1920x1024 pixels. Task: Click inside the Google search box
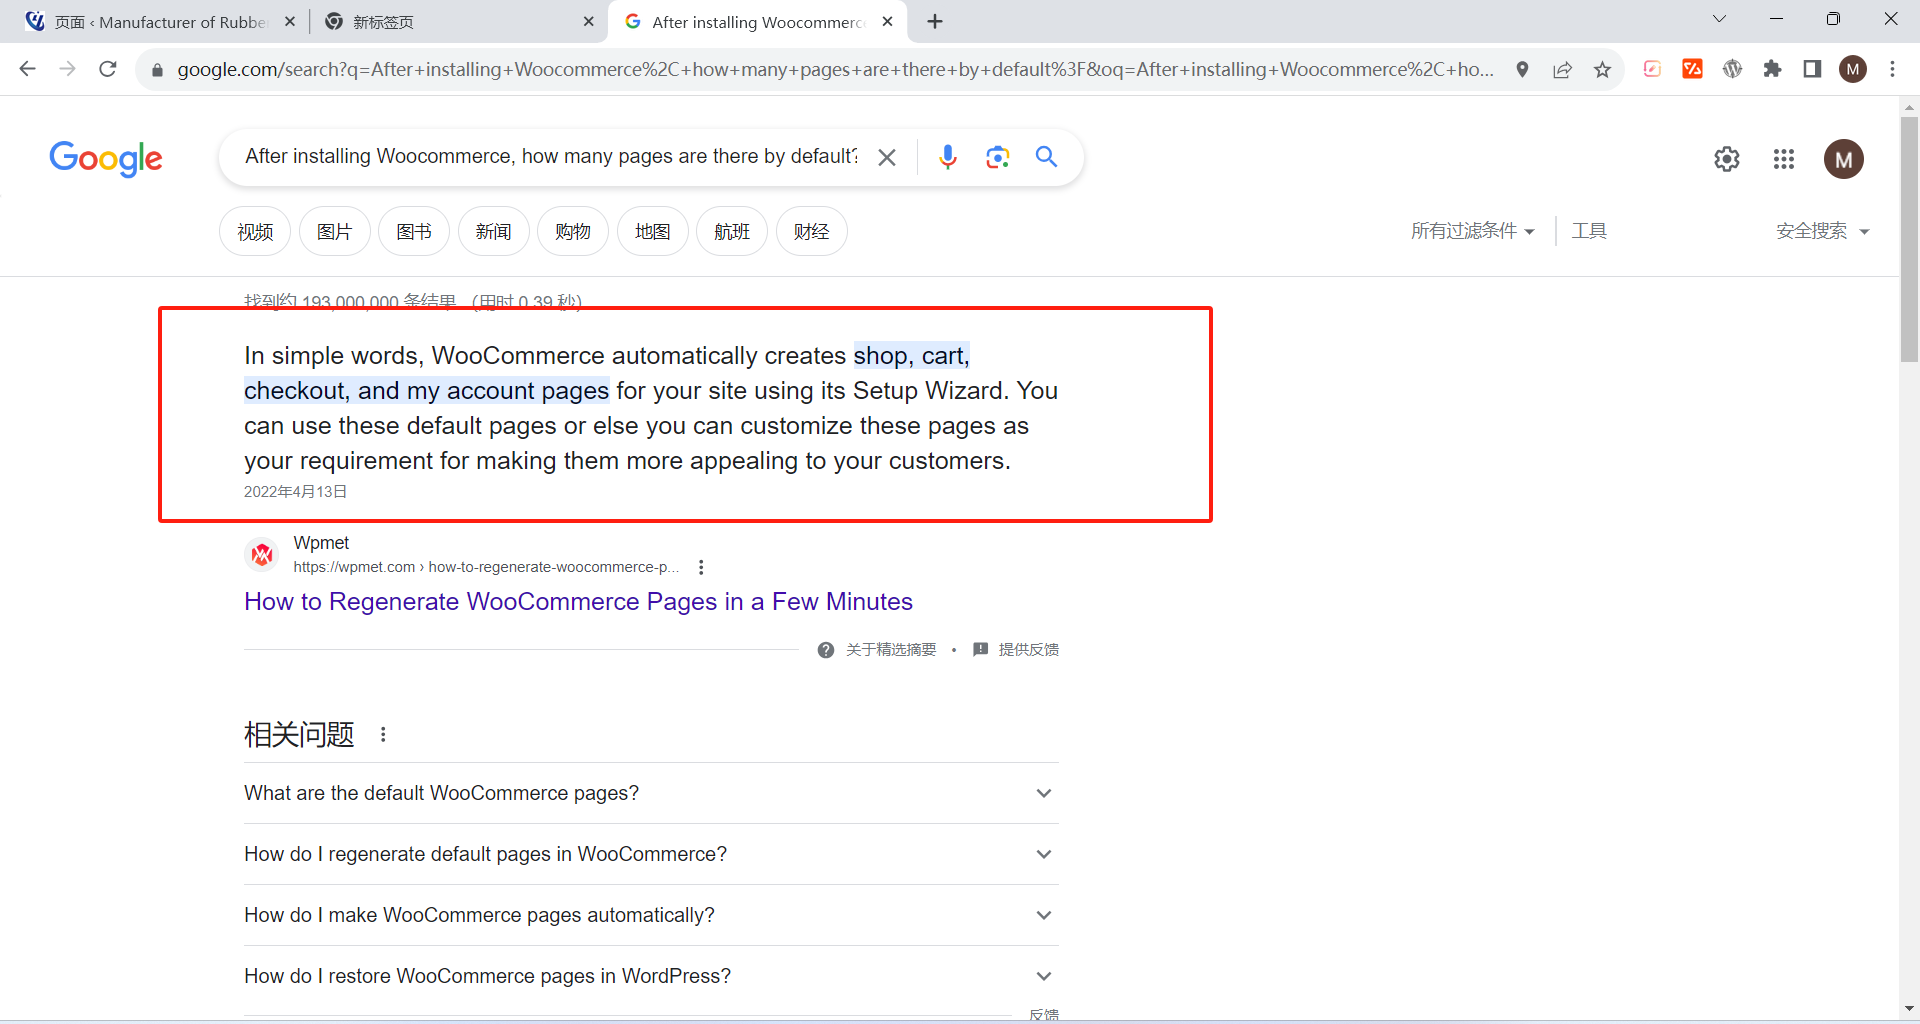coord(550,157)
